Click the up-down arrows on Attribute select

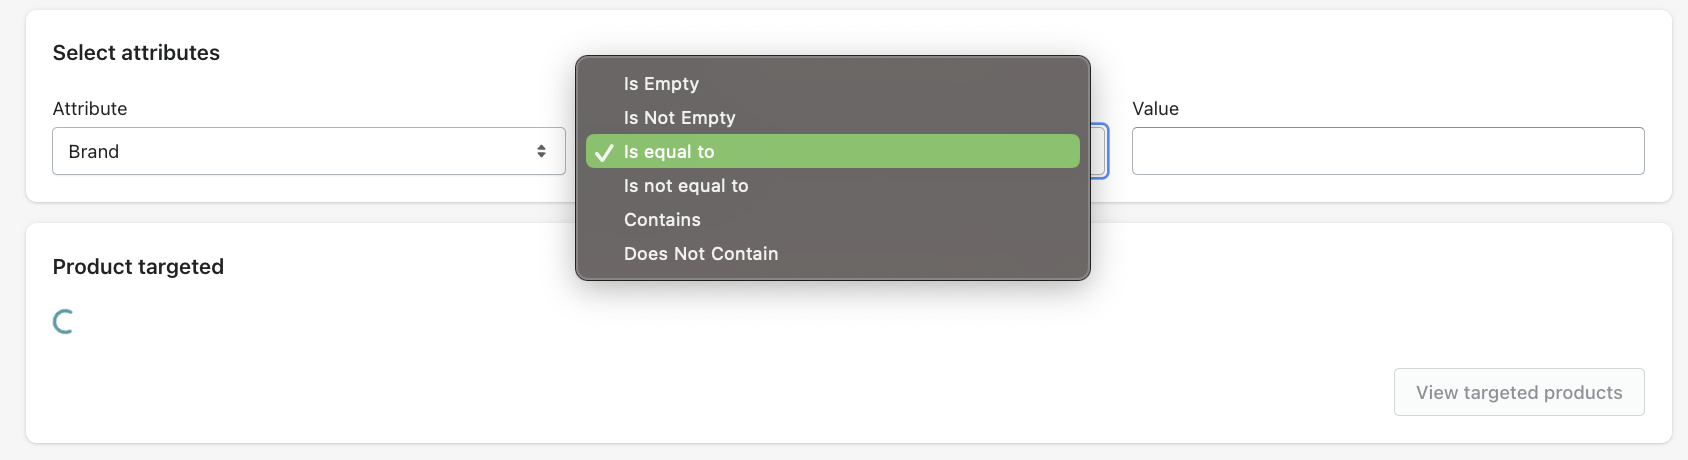[541, 151]
